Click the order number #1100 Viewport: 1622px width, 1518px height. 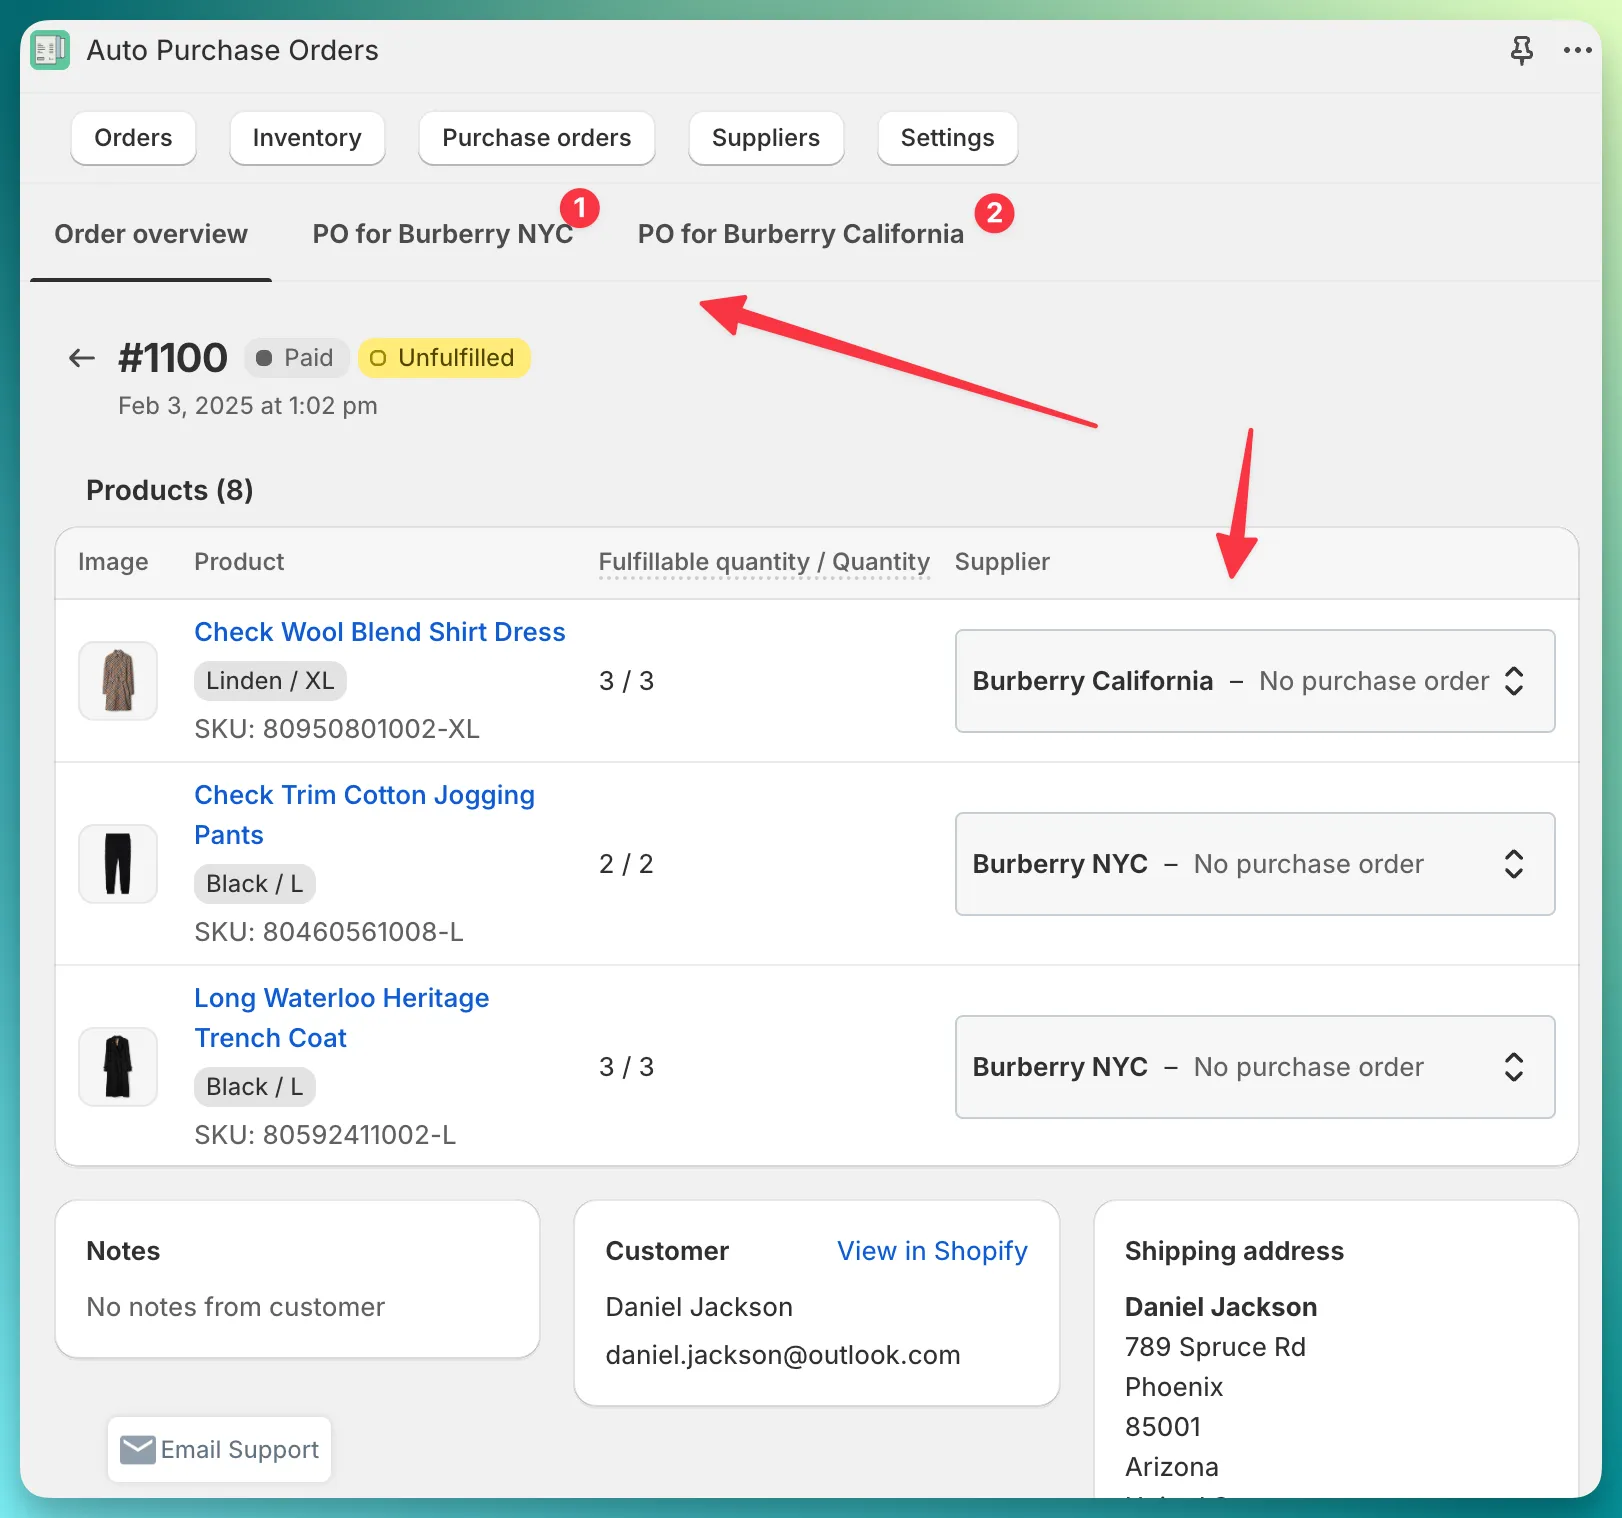tap(173, 358)
